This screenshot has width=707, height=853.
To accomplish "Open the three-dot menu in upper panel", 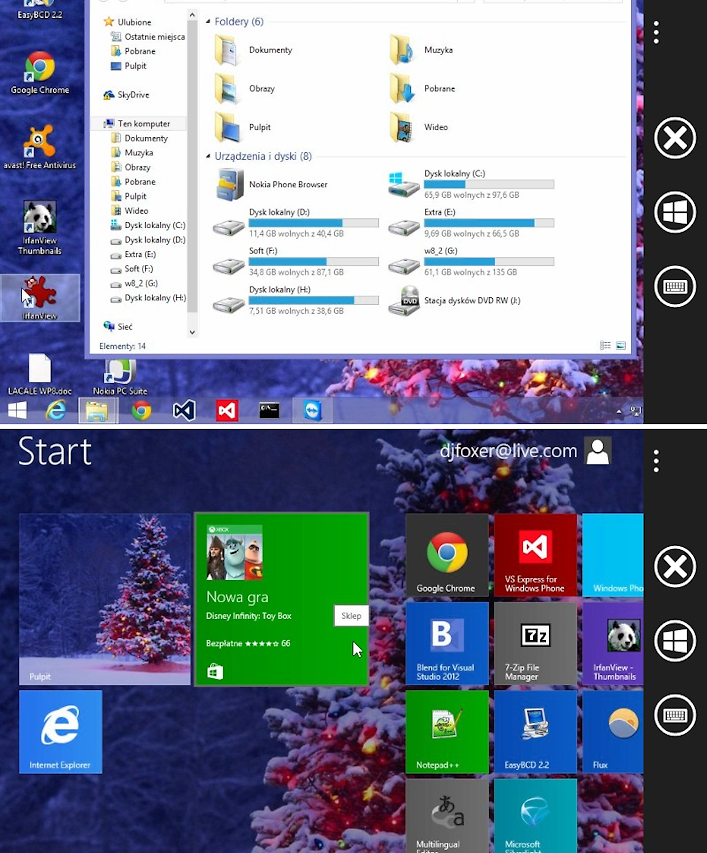I will [657, 33].
